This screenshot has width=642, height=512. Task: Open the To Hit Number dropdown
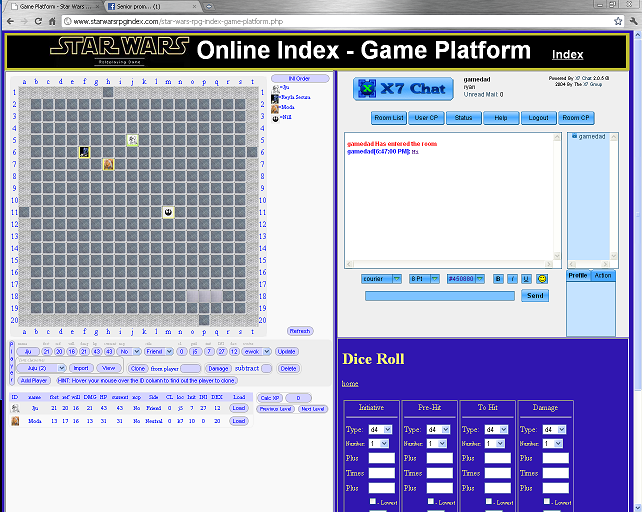click(494, 444)
